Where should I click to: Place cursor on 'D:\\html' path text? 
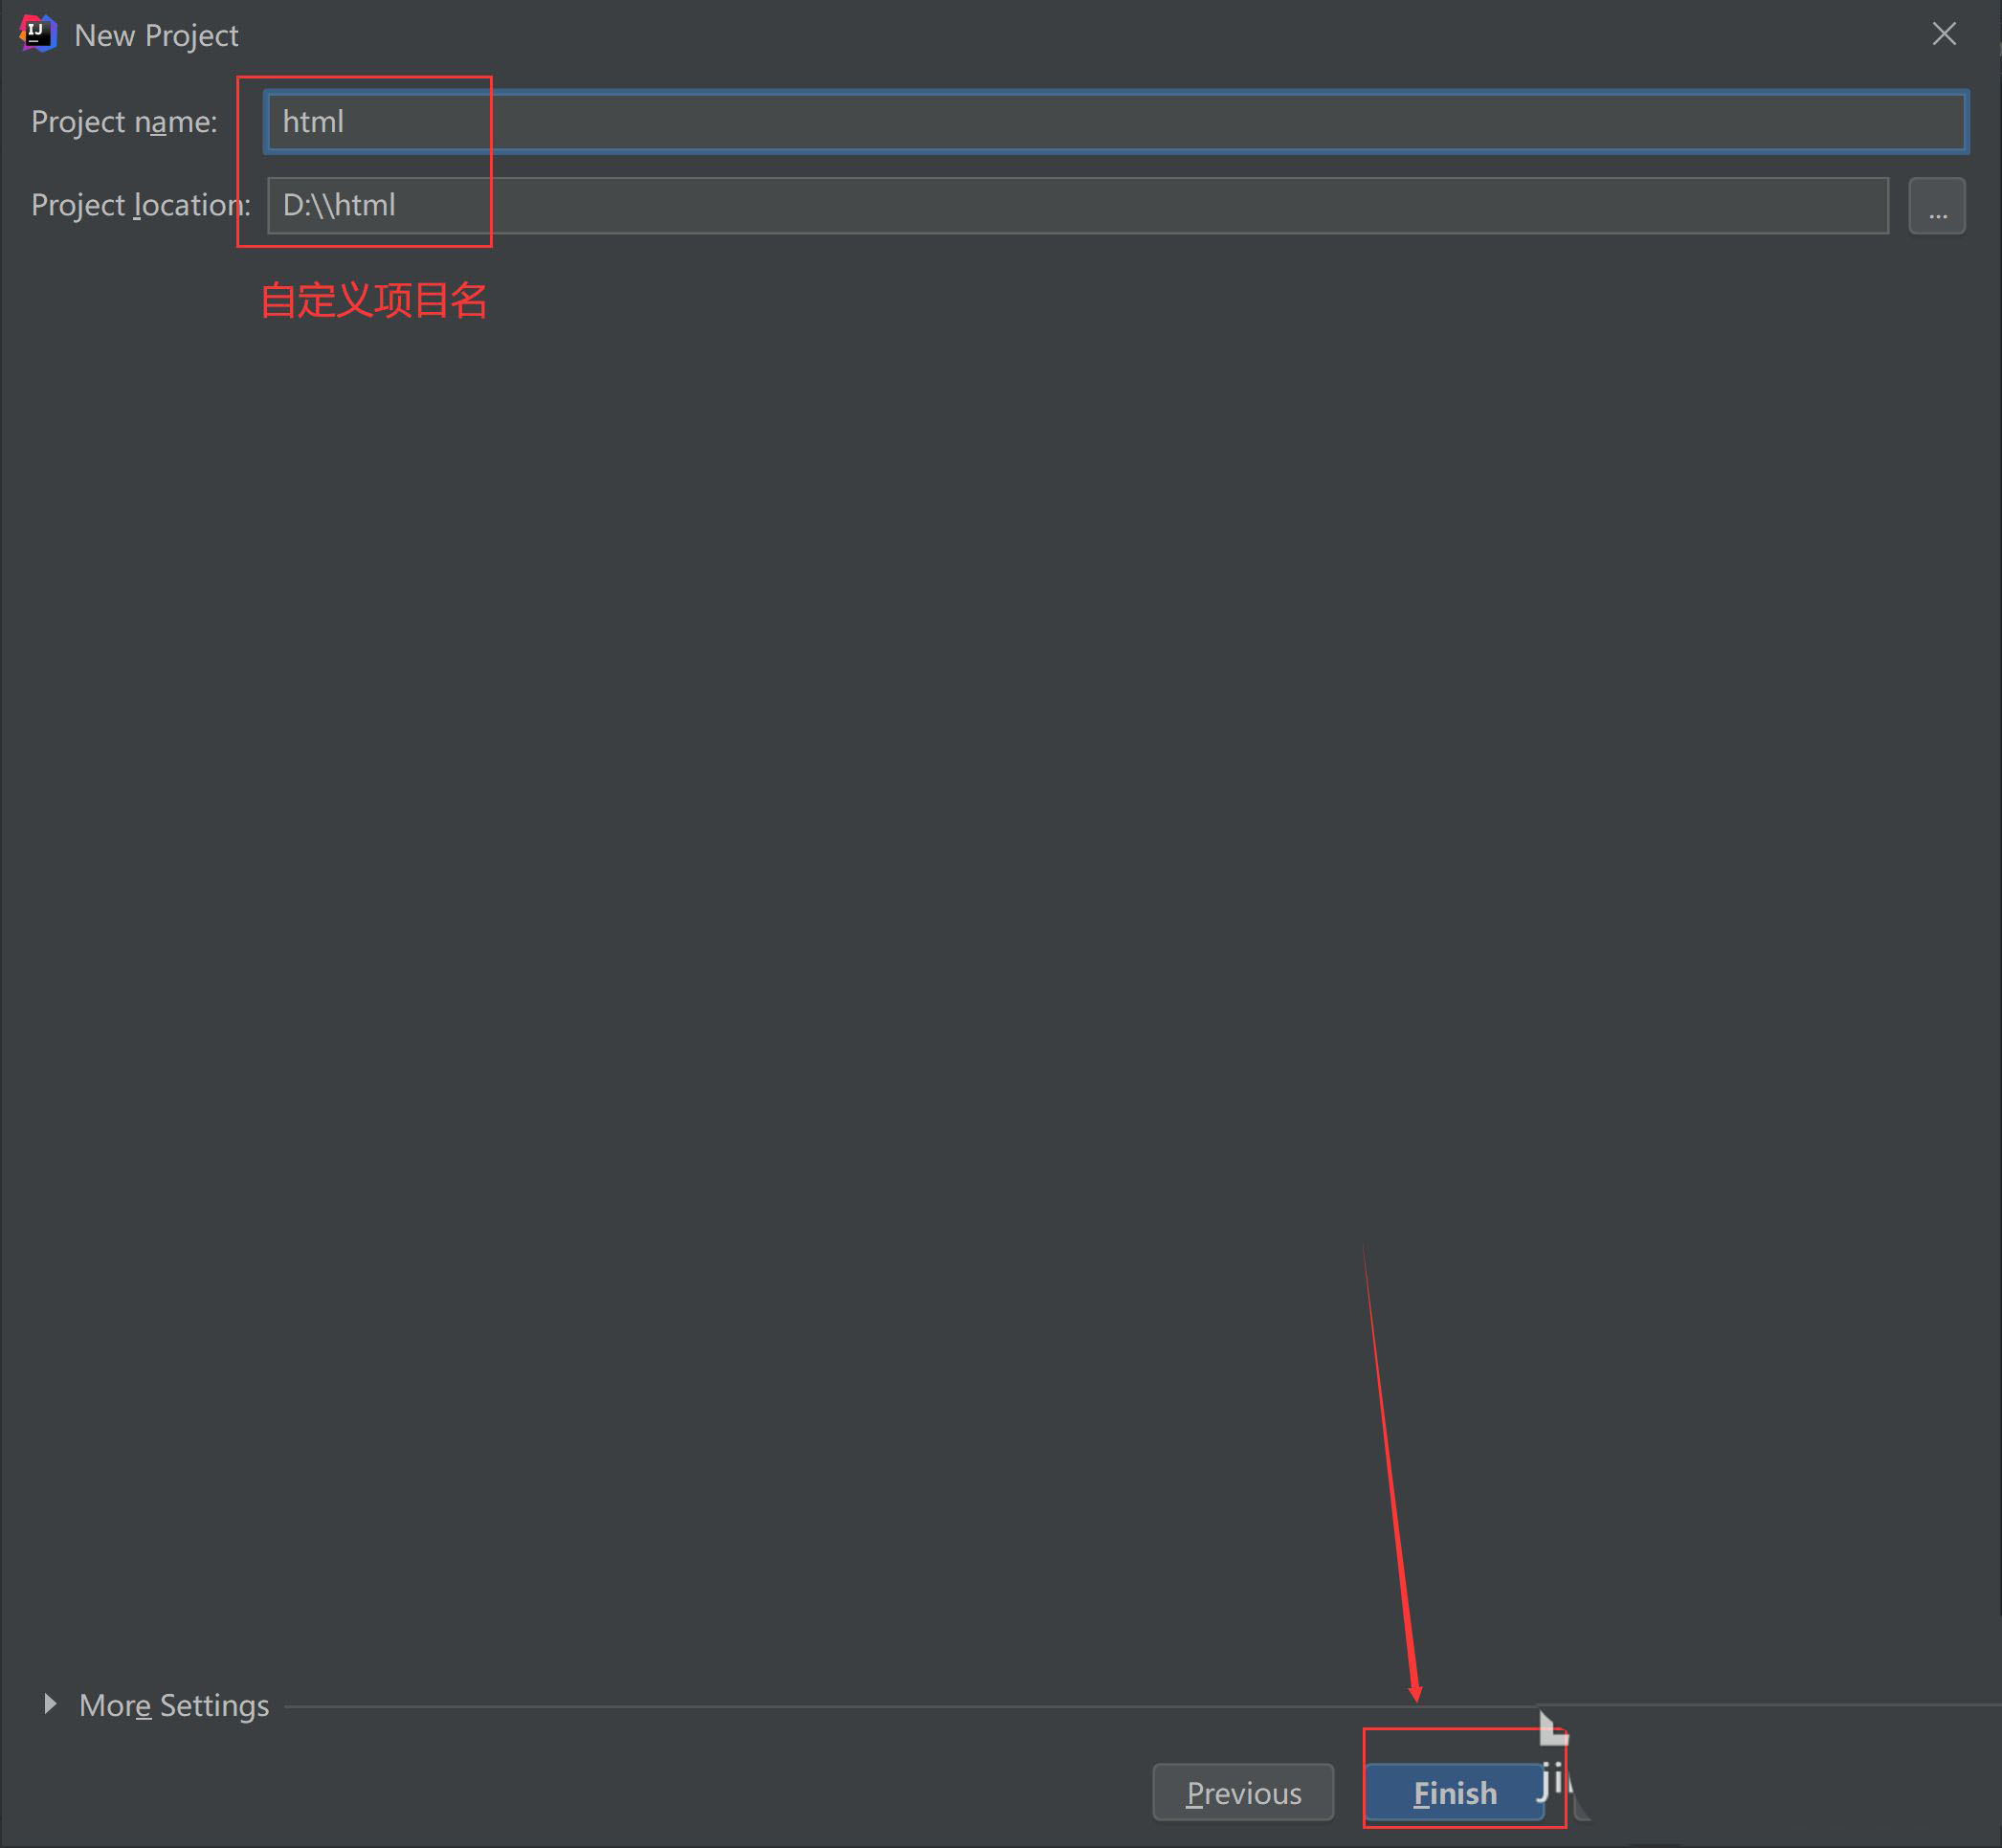coord(339,206)
